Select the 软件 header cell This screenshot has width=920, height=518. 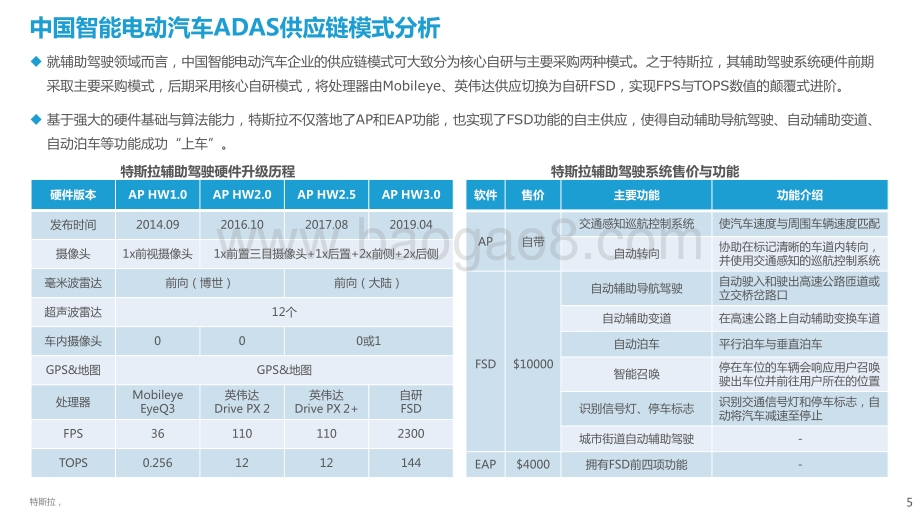(x=485, y=195)
